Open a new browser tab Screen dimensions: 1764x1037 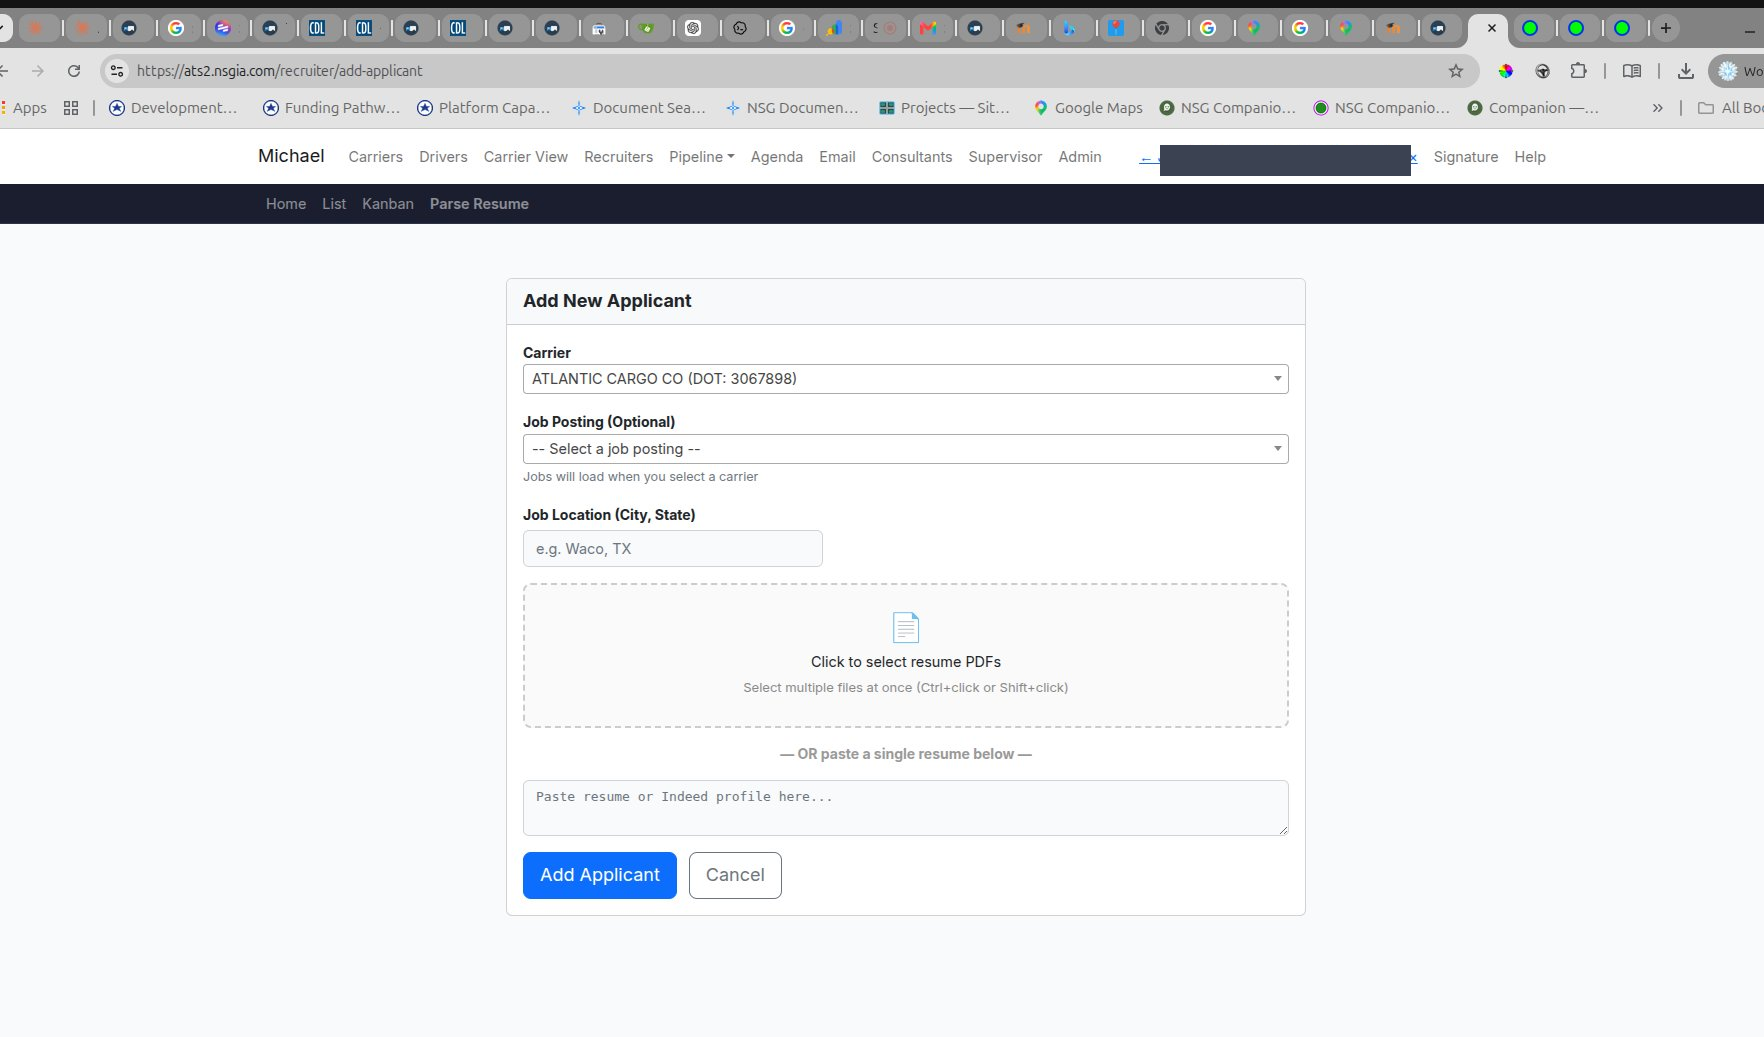1665,28
